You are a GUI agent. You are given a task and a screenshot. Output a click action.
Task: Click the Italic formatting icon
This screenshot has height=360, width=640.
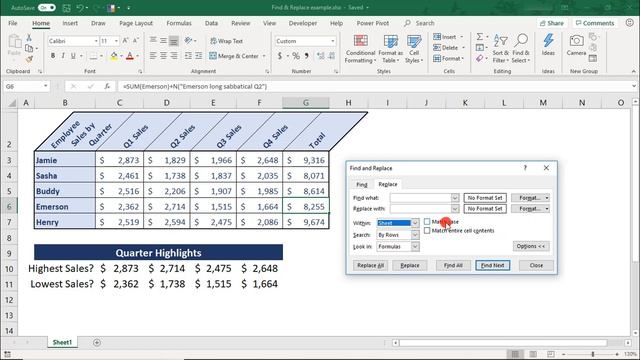point(63,56)
